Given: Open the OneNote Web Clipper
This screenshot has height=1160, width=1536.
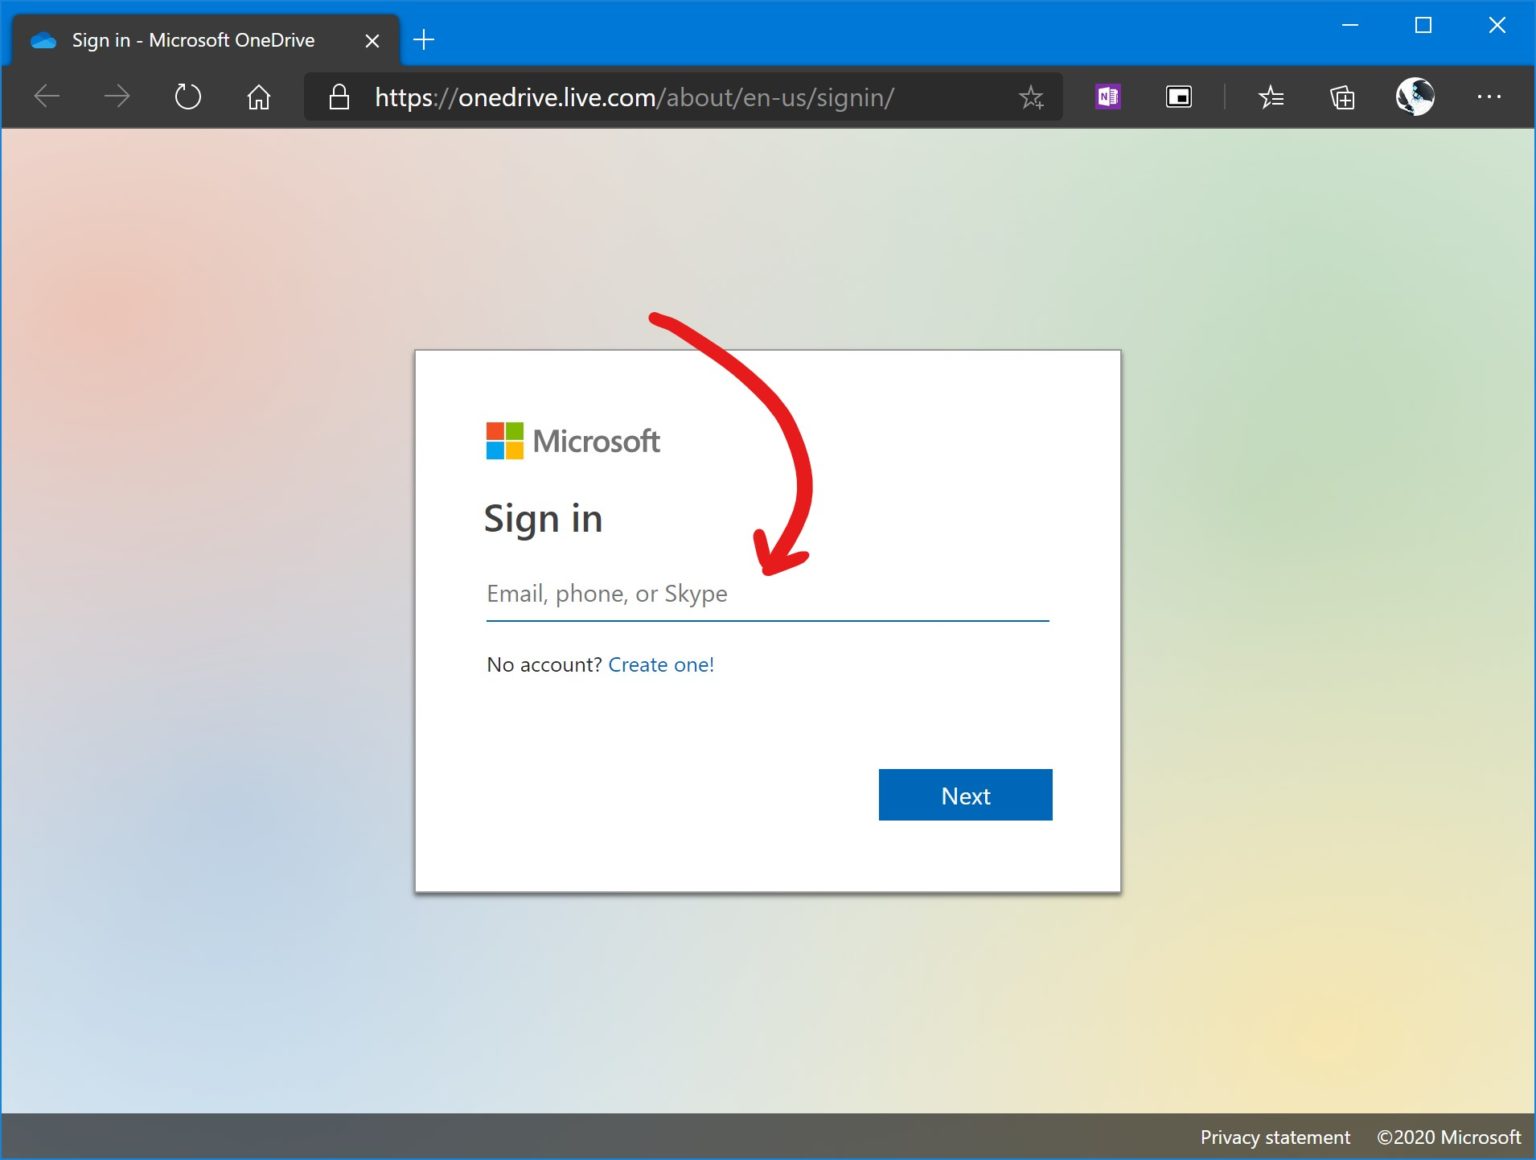Looking at the screenshot, I should point(1107,97).
